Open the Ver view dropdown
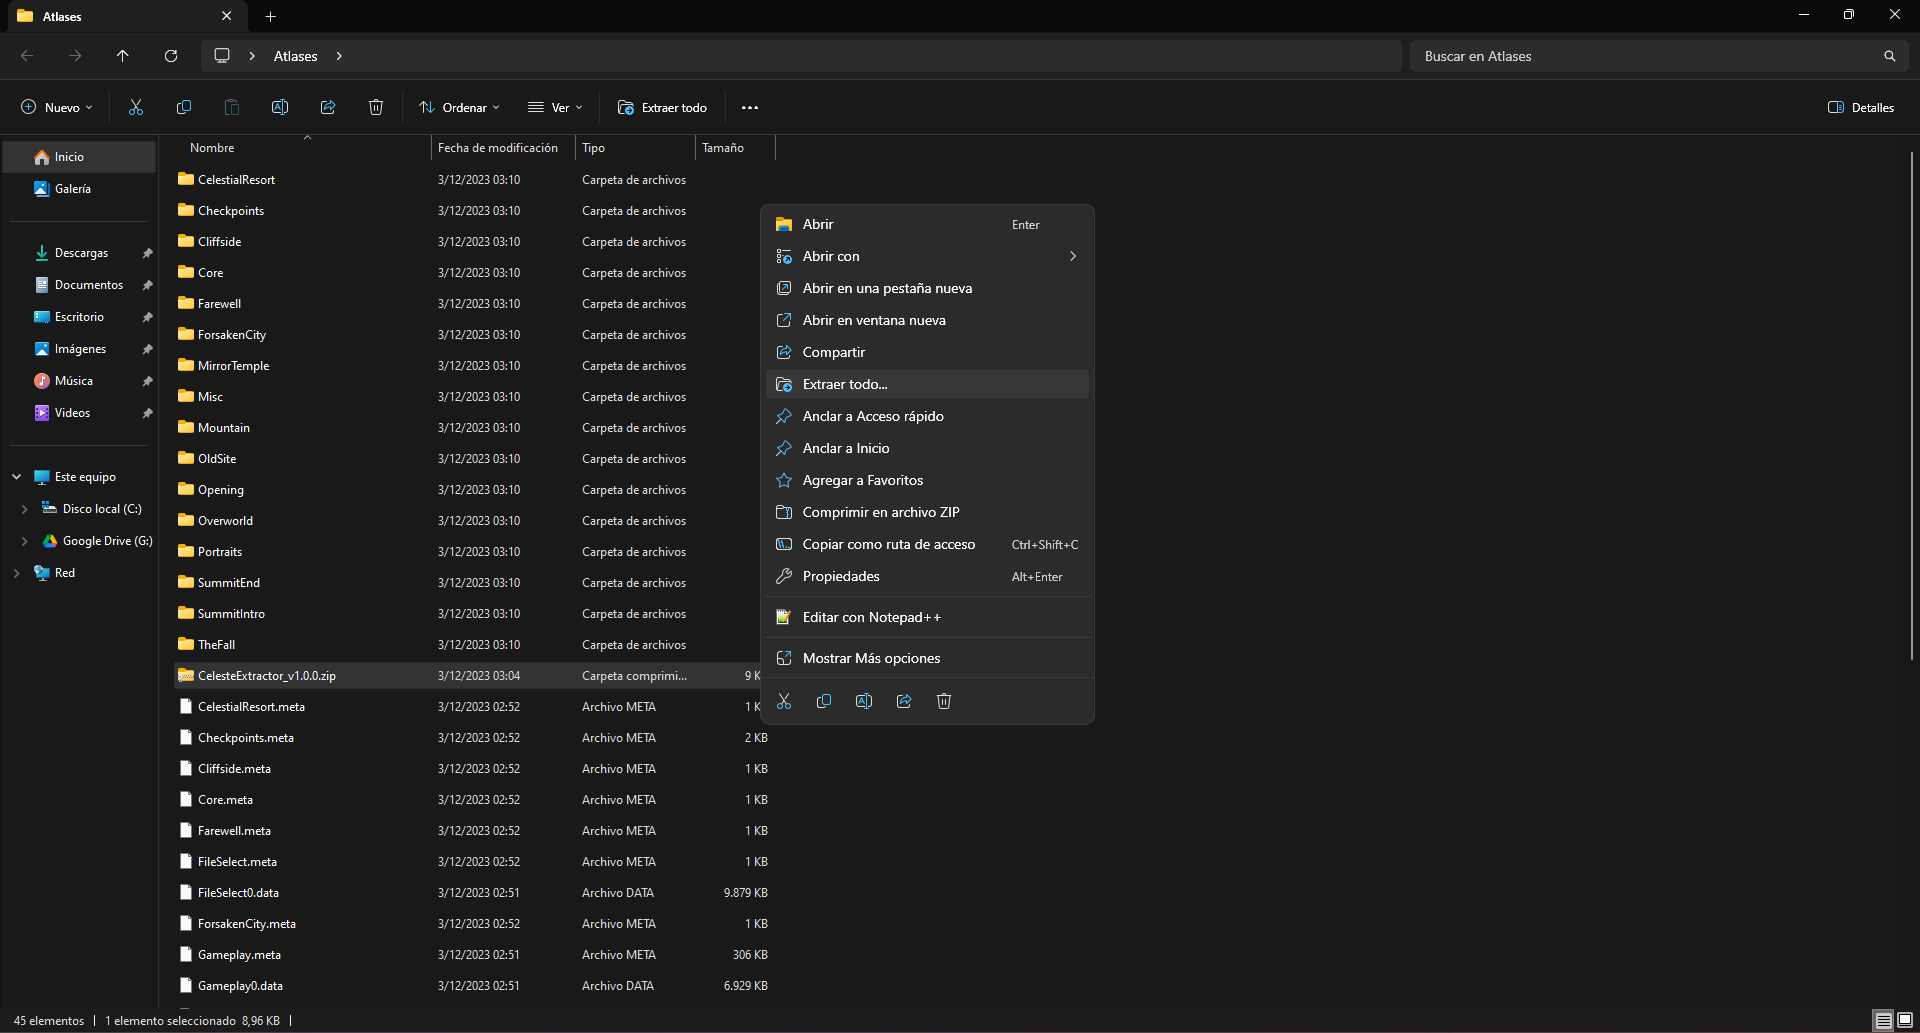Screen dimensions: 1920x1033 555,107
